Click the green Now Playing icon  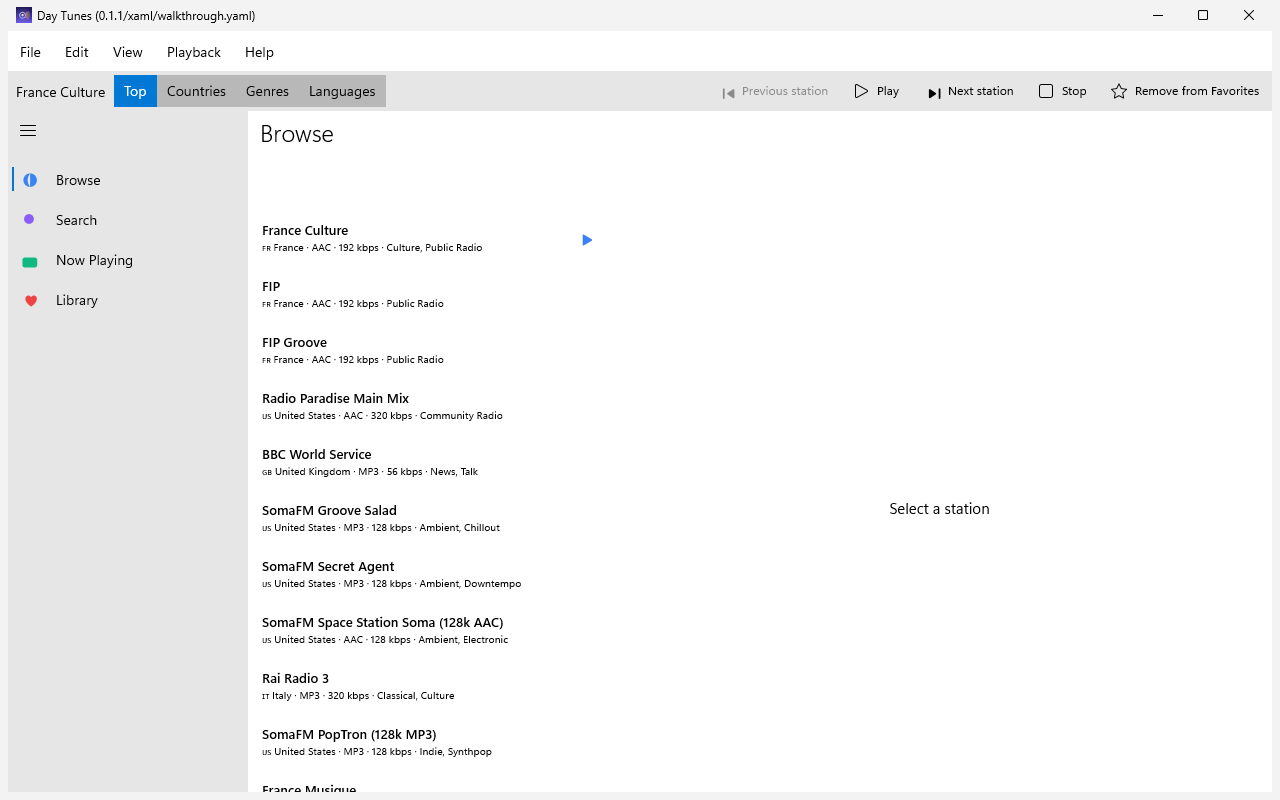coord(30,262)
